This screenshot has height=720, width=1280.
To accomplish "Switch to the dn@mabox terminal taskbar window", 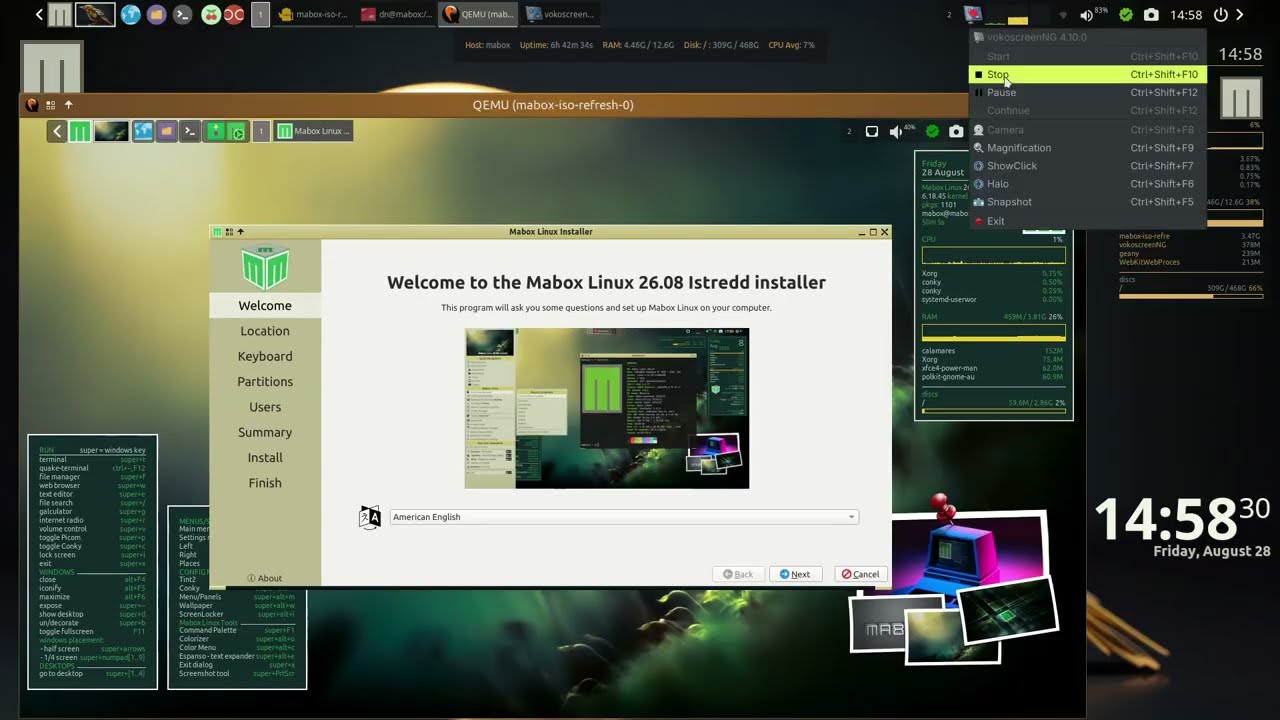I will pos(395,15).
